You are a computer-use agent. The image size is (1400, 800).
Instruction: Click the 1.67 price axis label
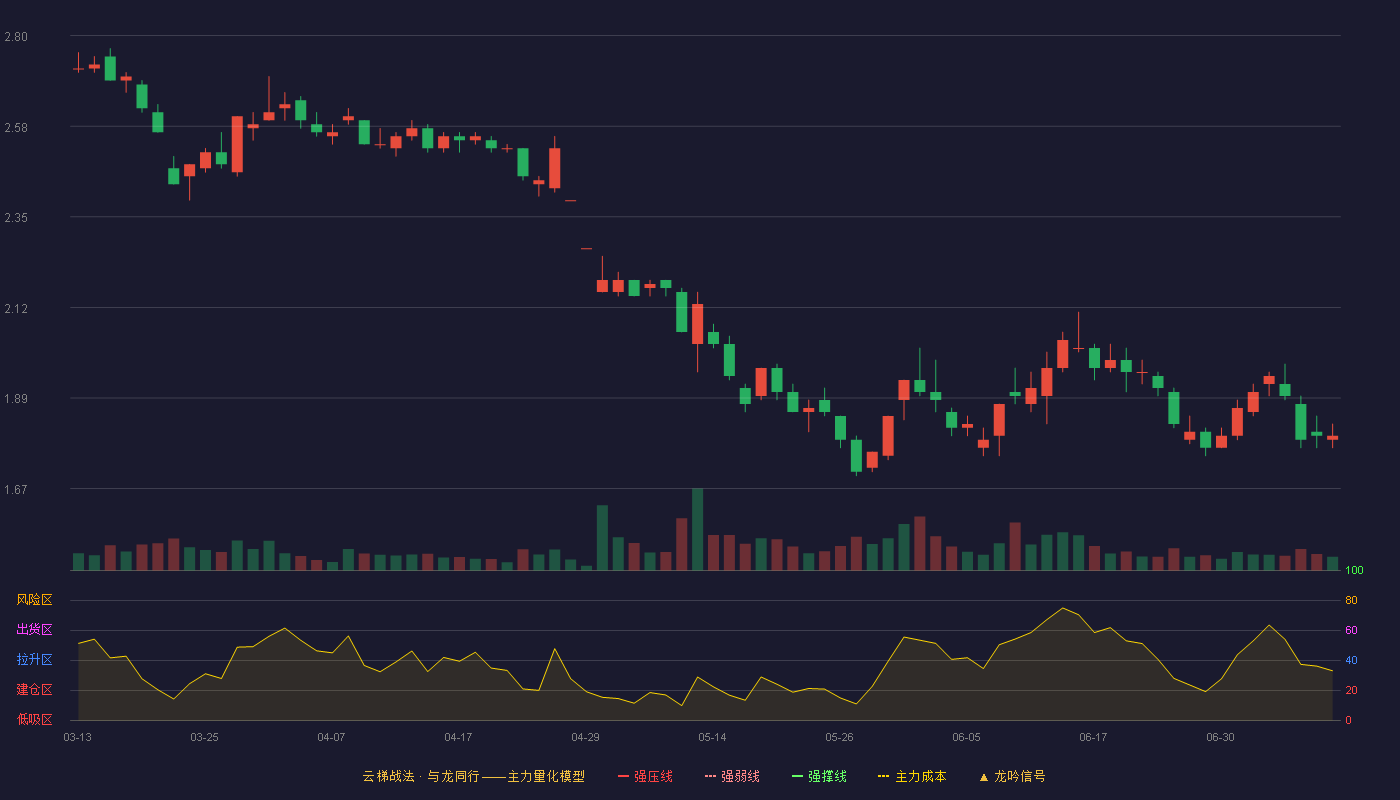click(16, 490)
